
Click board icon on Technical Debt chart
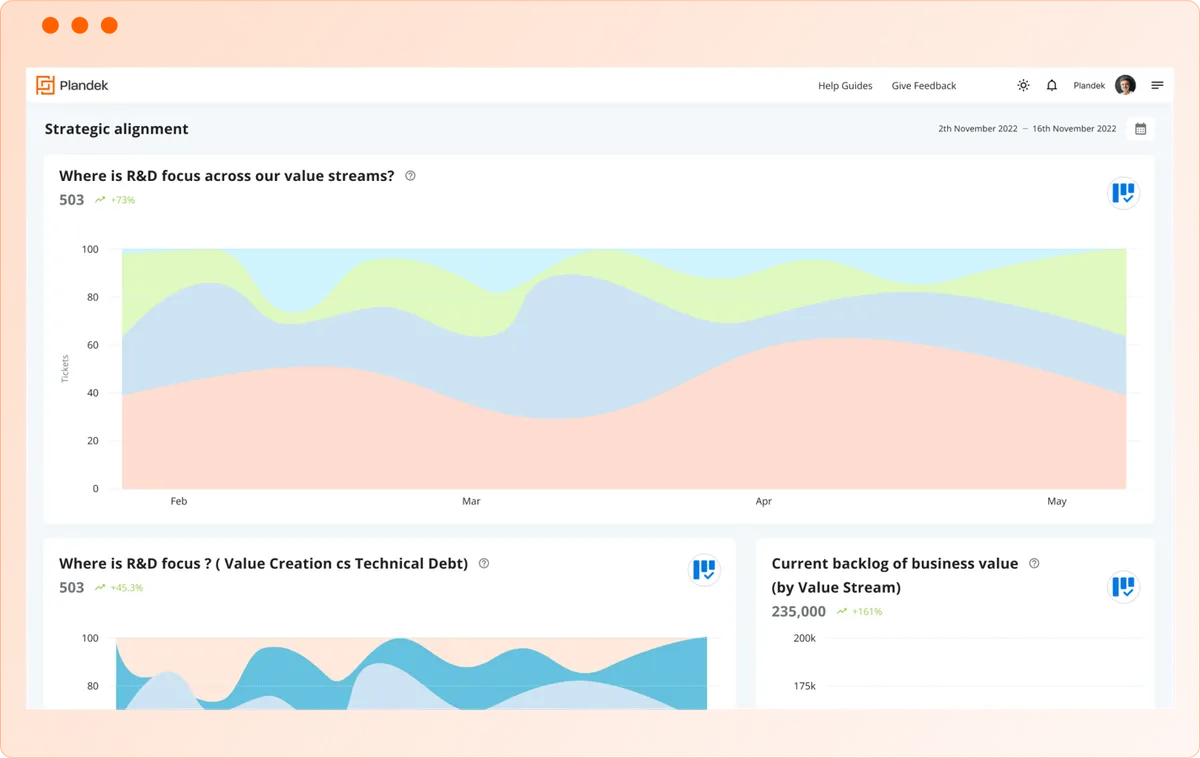(x=705, y=570)
